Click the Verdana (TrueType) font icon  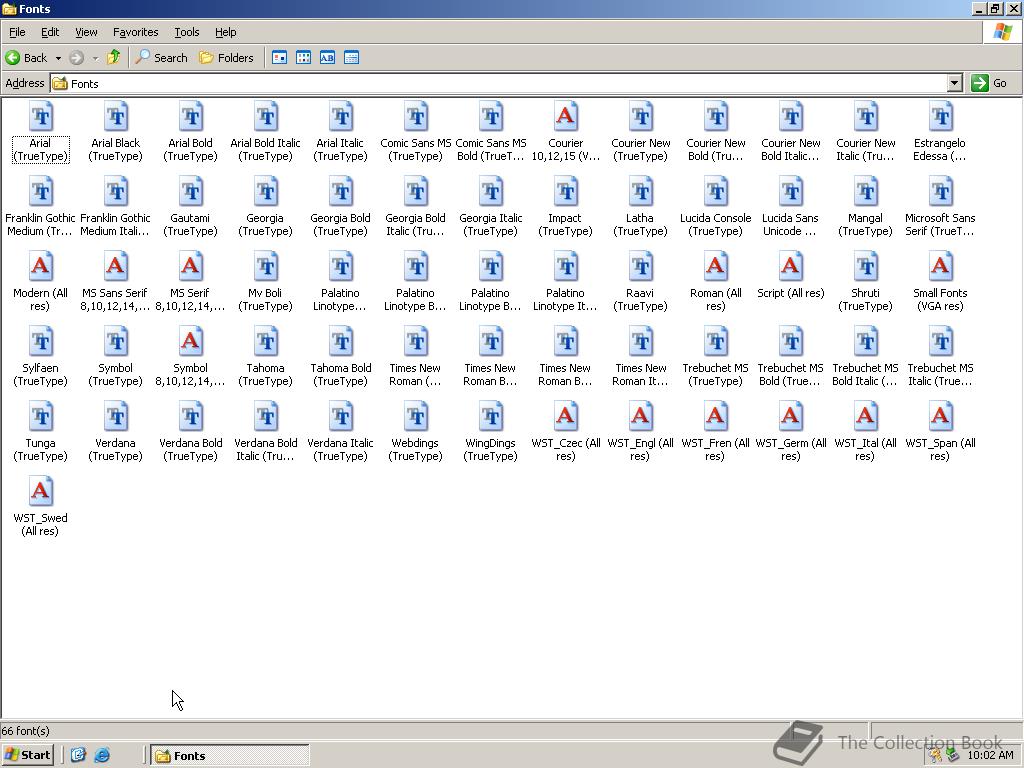click(x=116, y=417)
